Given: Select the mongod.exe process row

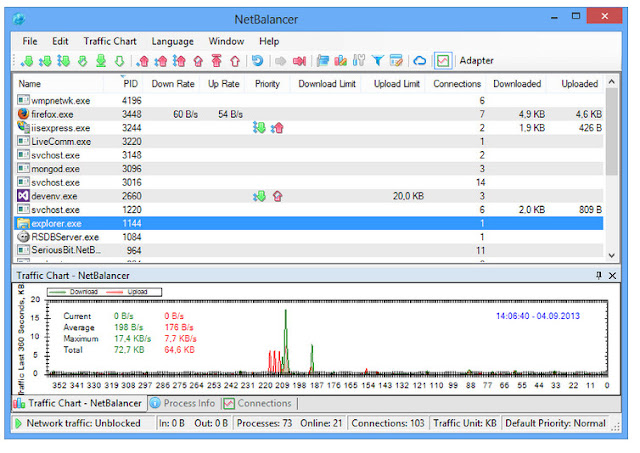Looking at the screenshot, I should point(309,169).
